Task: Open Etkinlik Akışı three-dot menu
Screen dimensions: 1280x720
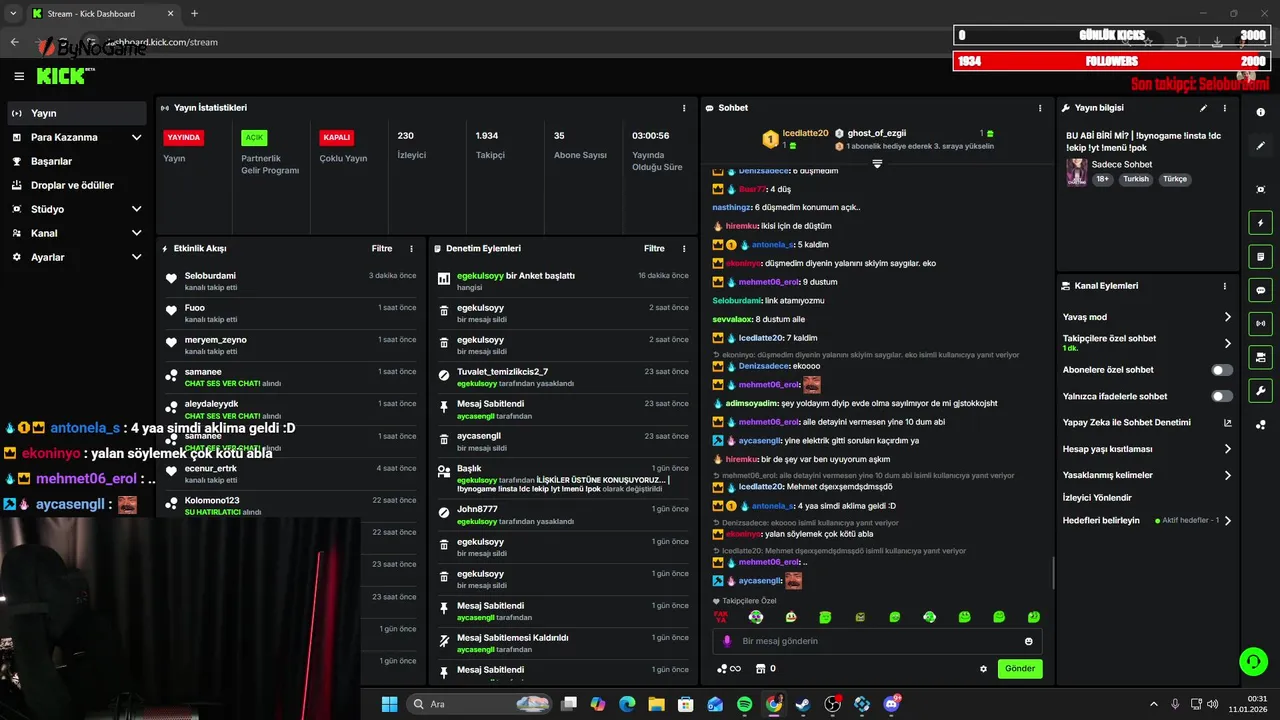Action: tap(411, 249)
